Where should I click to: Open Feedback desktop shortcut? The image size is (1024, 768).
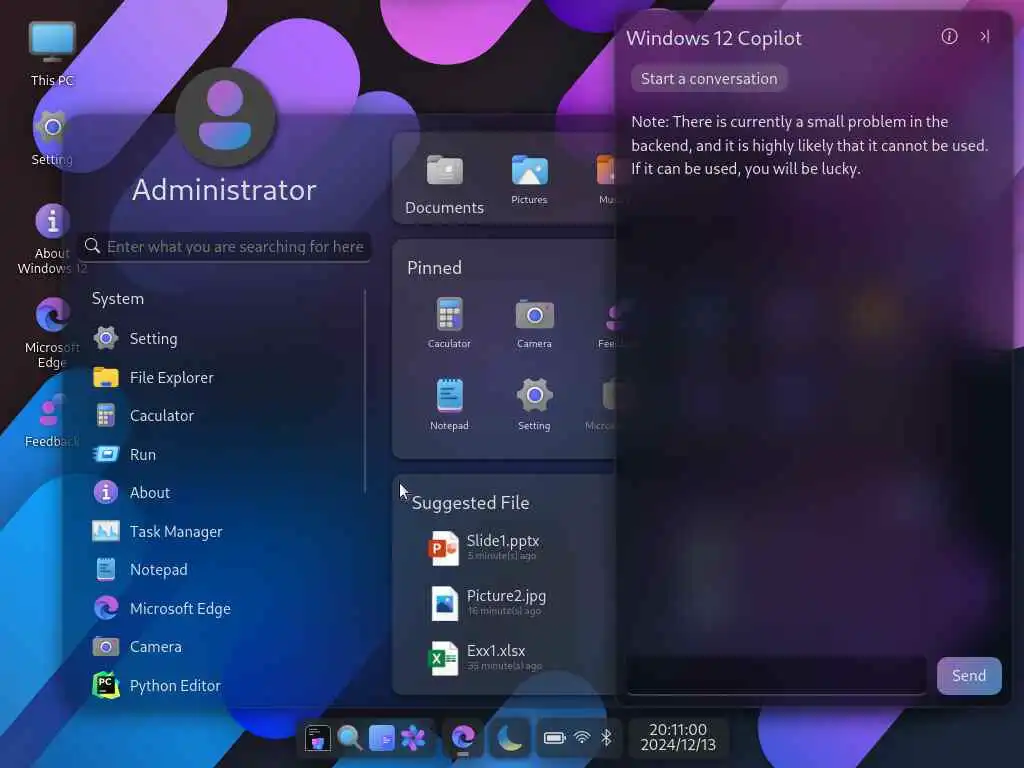(x=52, y=421)
